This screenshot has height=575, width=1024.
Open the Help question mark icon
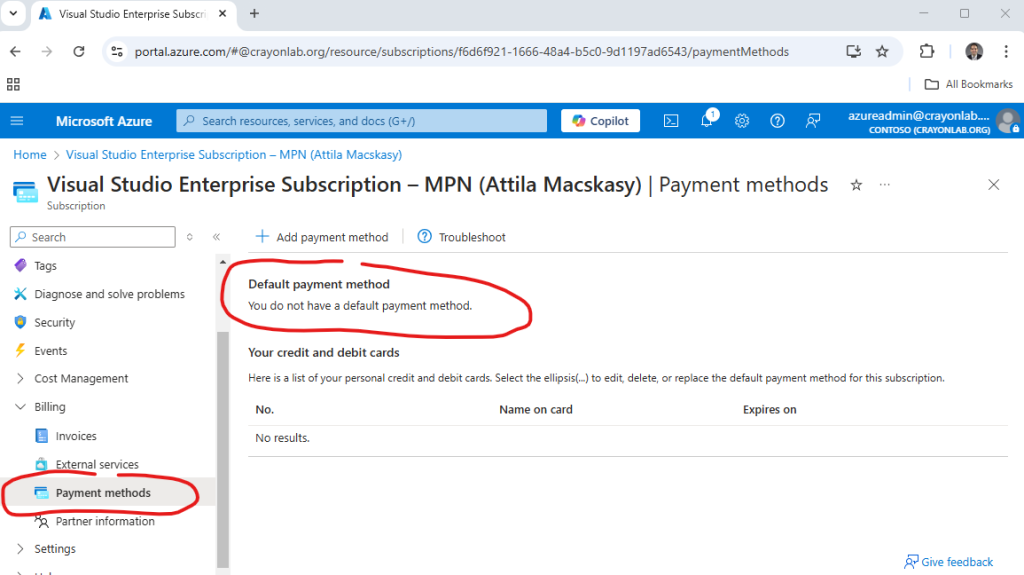777,121
